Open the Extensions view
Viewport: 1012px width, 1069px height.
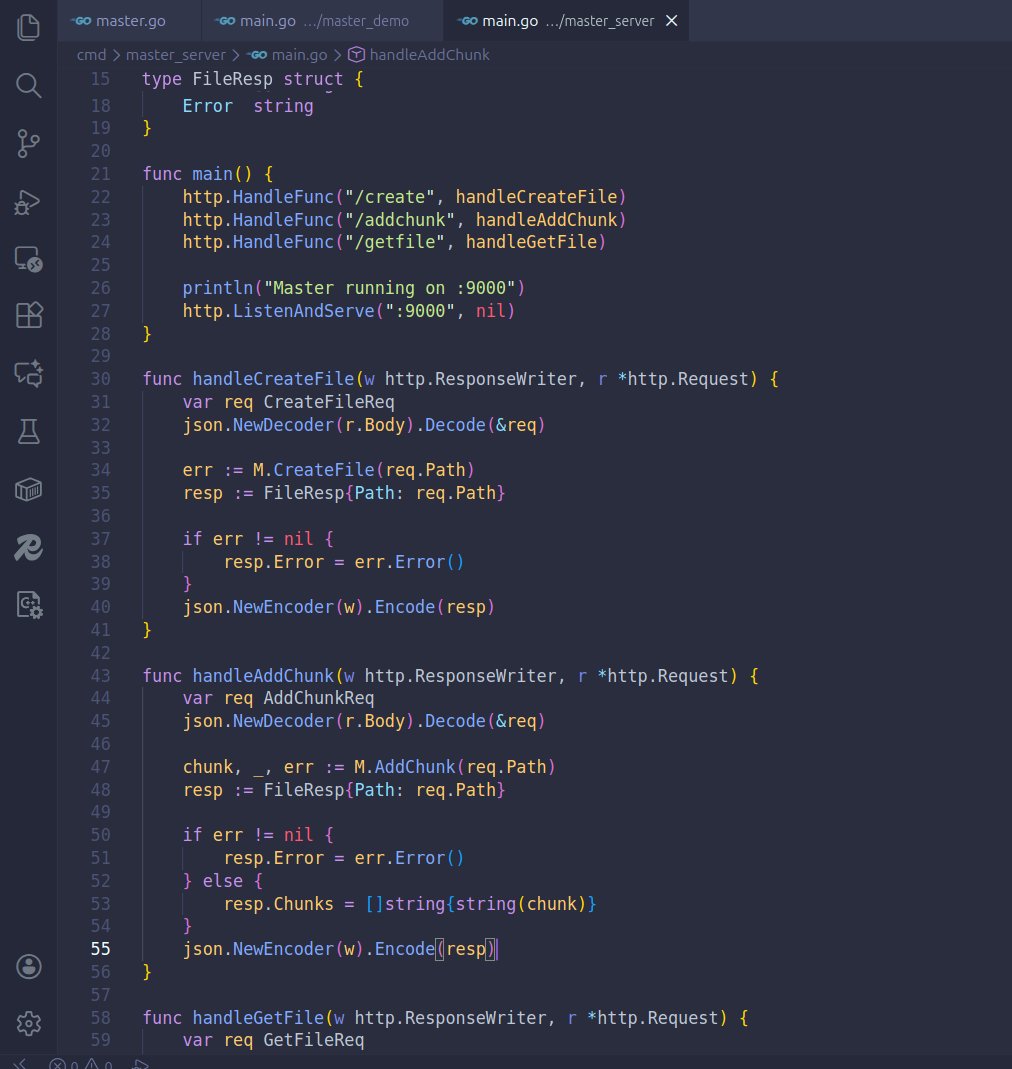pyautogui.click(x=28, y=315)
